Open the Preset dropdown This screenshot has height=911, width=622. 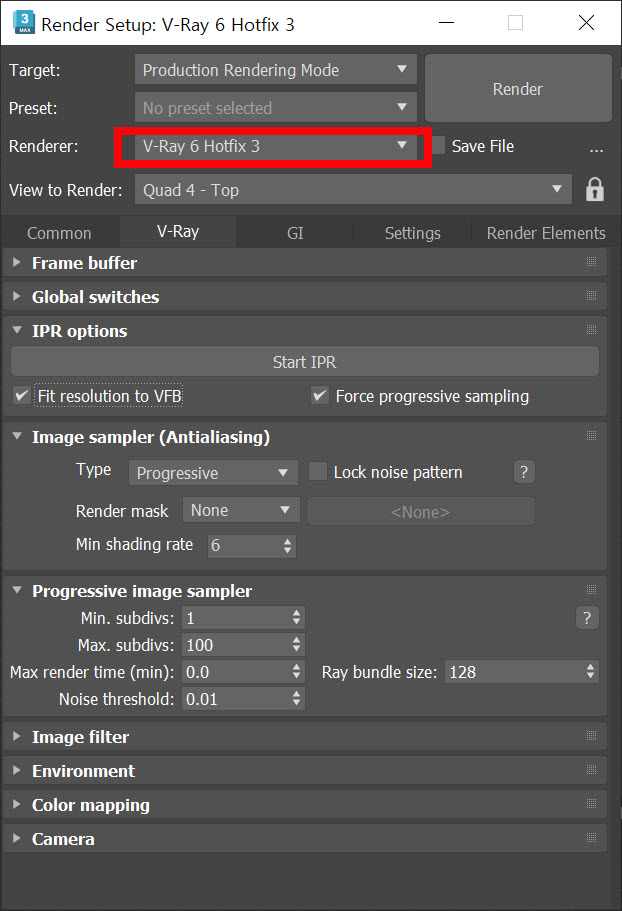(x=276, y=107)
